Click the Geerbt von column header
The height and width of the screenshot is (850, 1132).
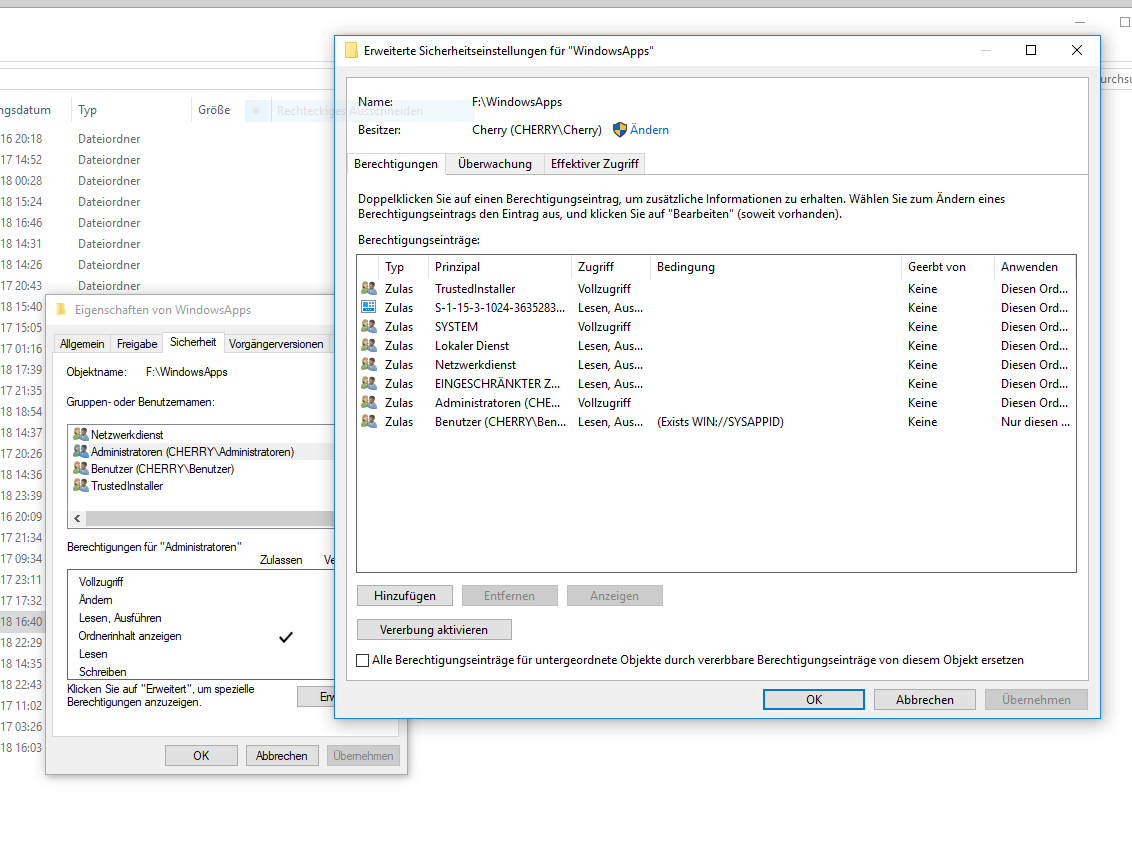(x=948, y=266)
